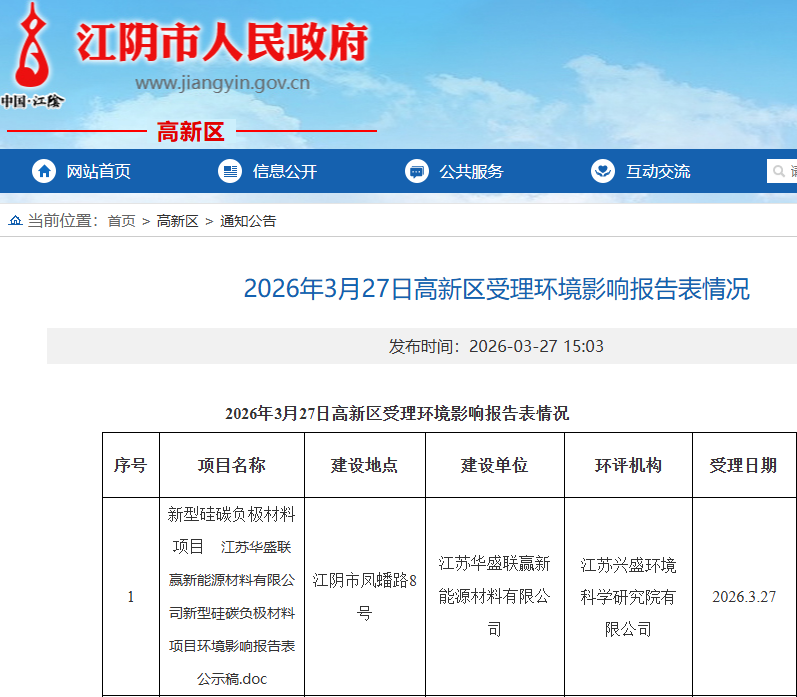Click the chat icon beside 公共服务

tap(417, 171)
